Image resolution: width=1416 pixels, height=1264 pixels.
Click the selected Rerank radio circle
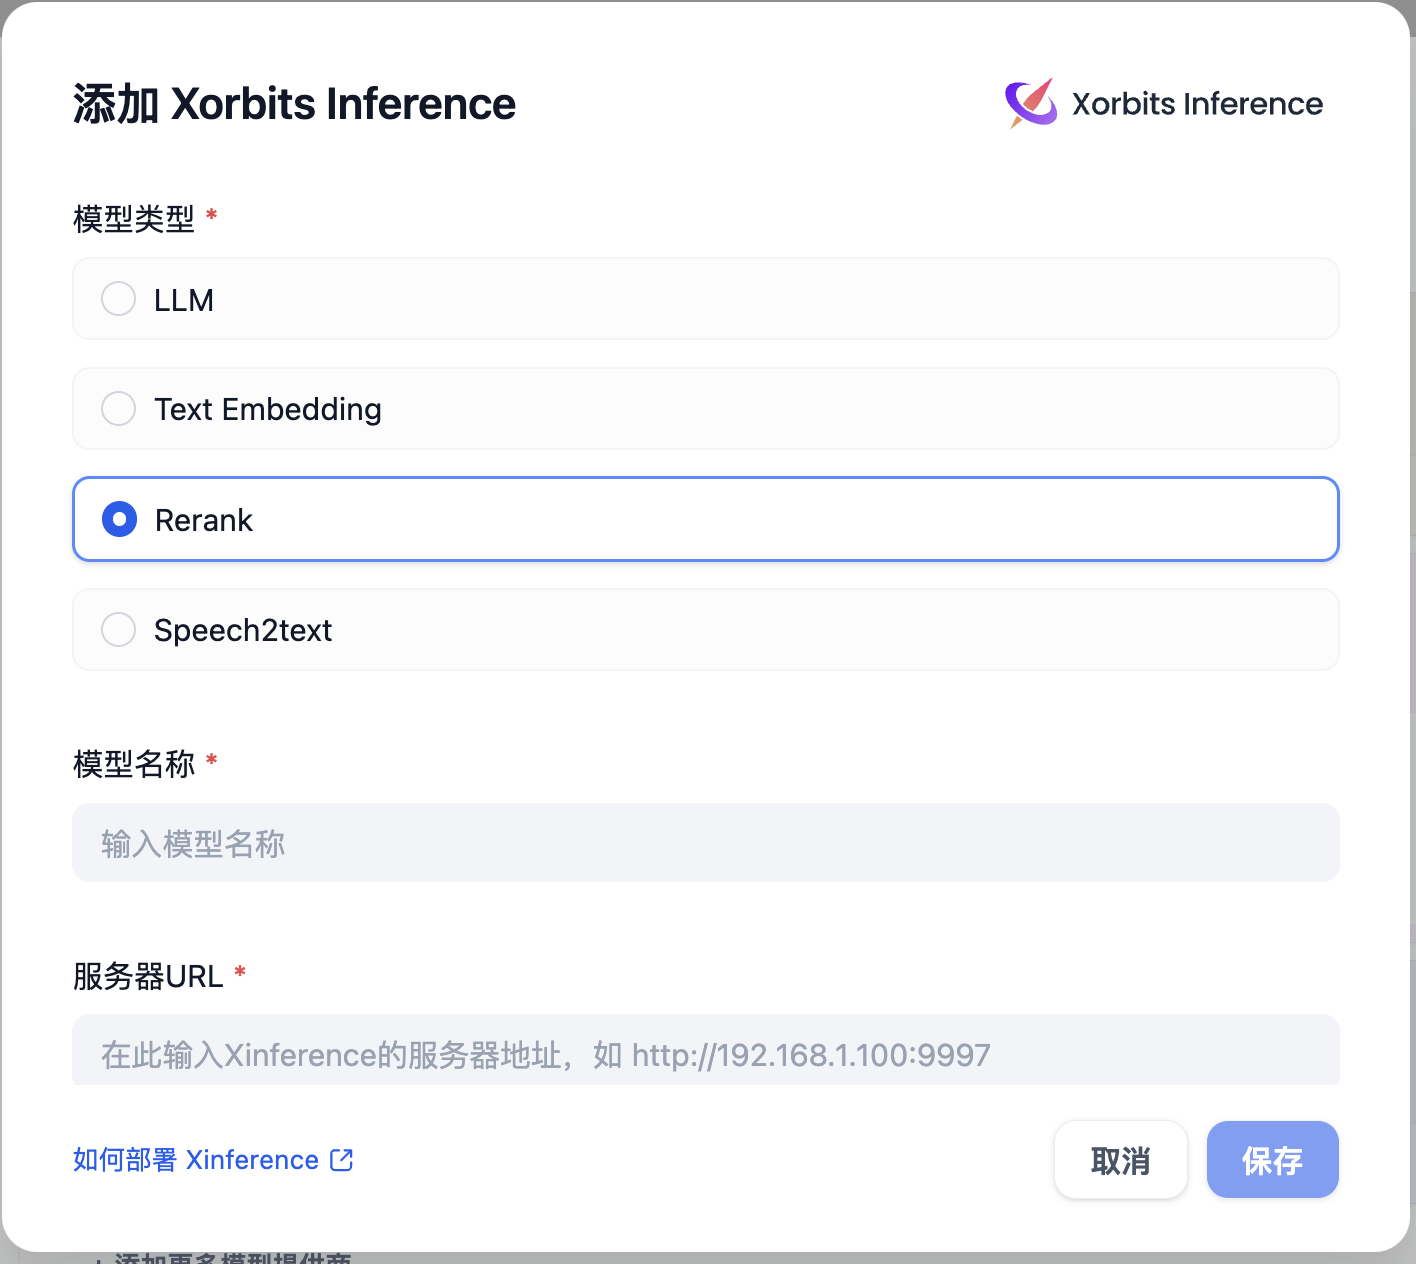(x=120, y=519)
